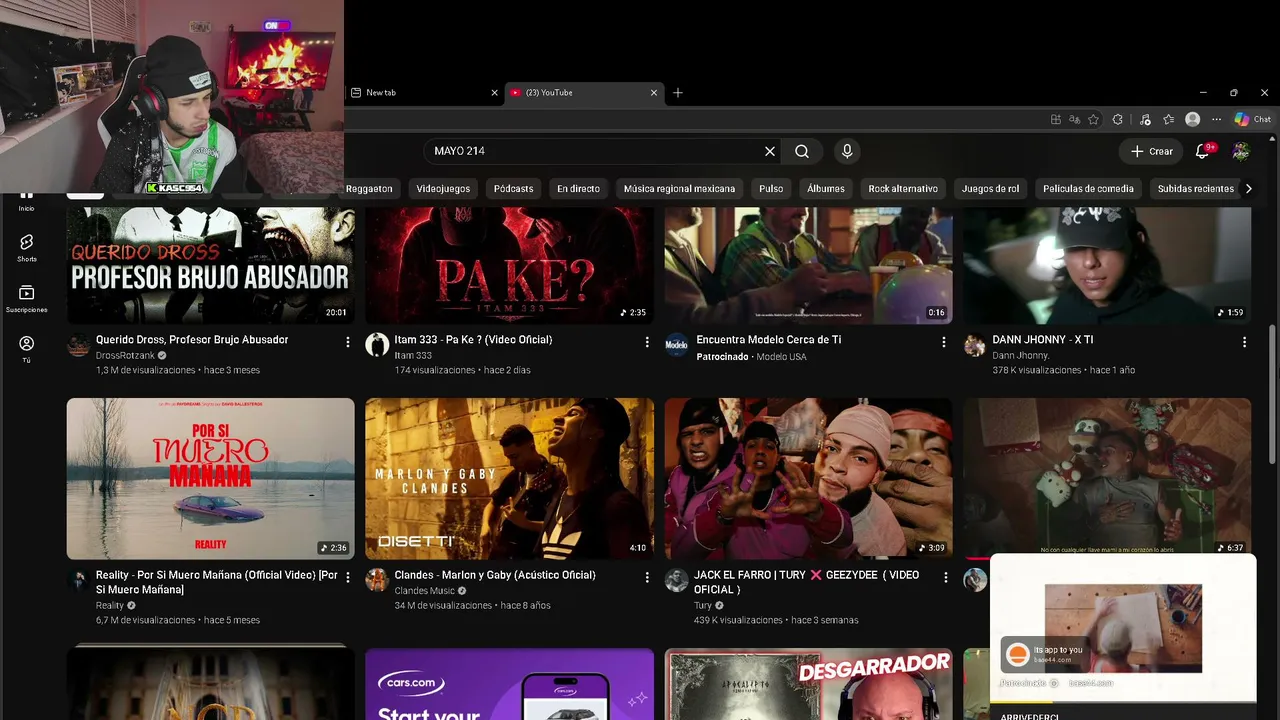The height and width of the screenshot is (720, 1280).
Task: Open the DANN JHONNY - X TI title
Action: click(x=1043, y=340)
